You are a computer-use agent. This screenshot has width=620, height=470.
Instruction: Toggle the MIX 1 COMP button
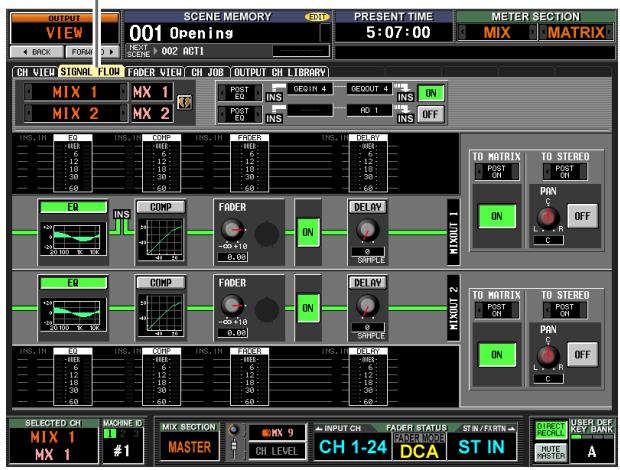161,207
